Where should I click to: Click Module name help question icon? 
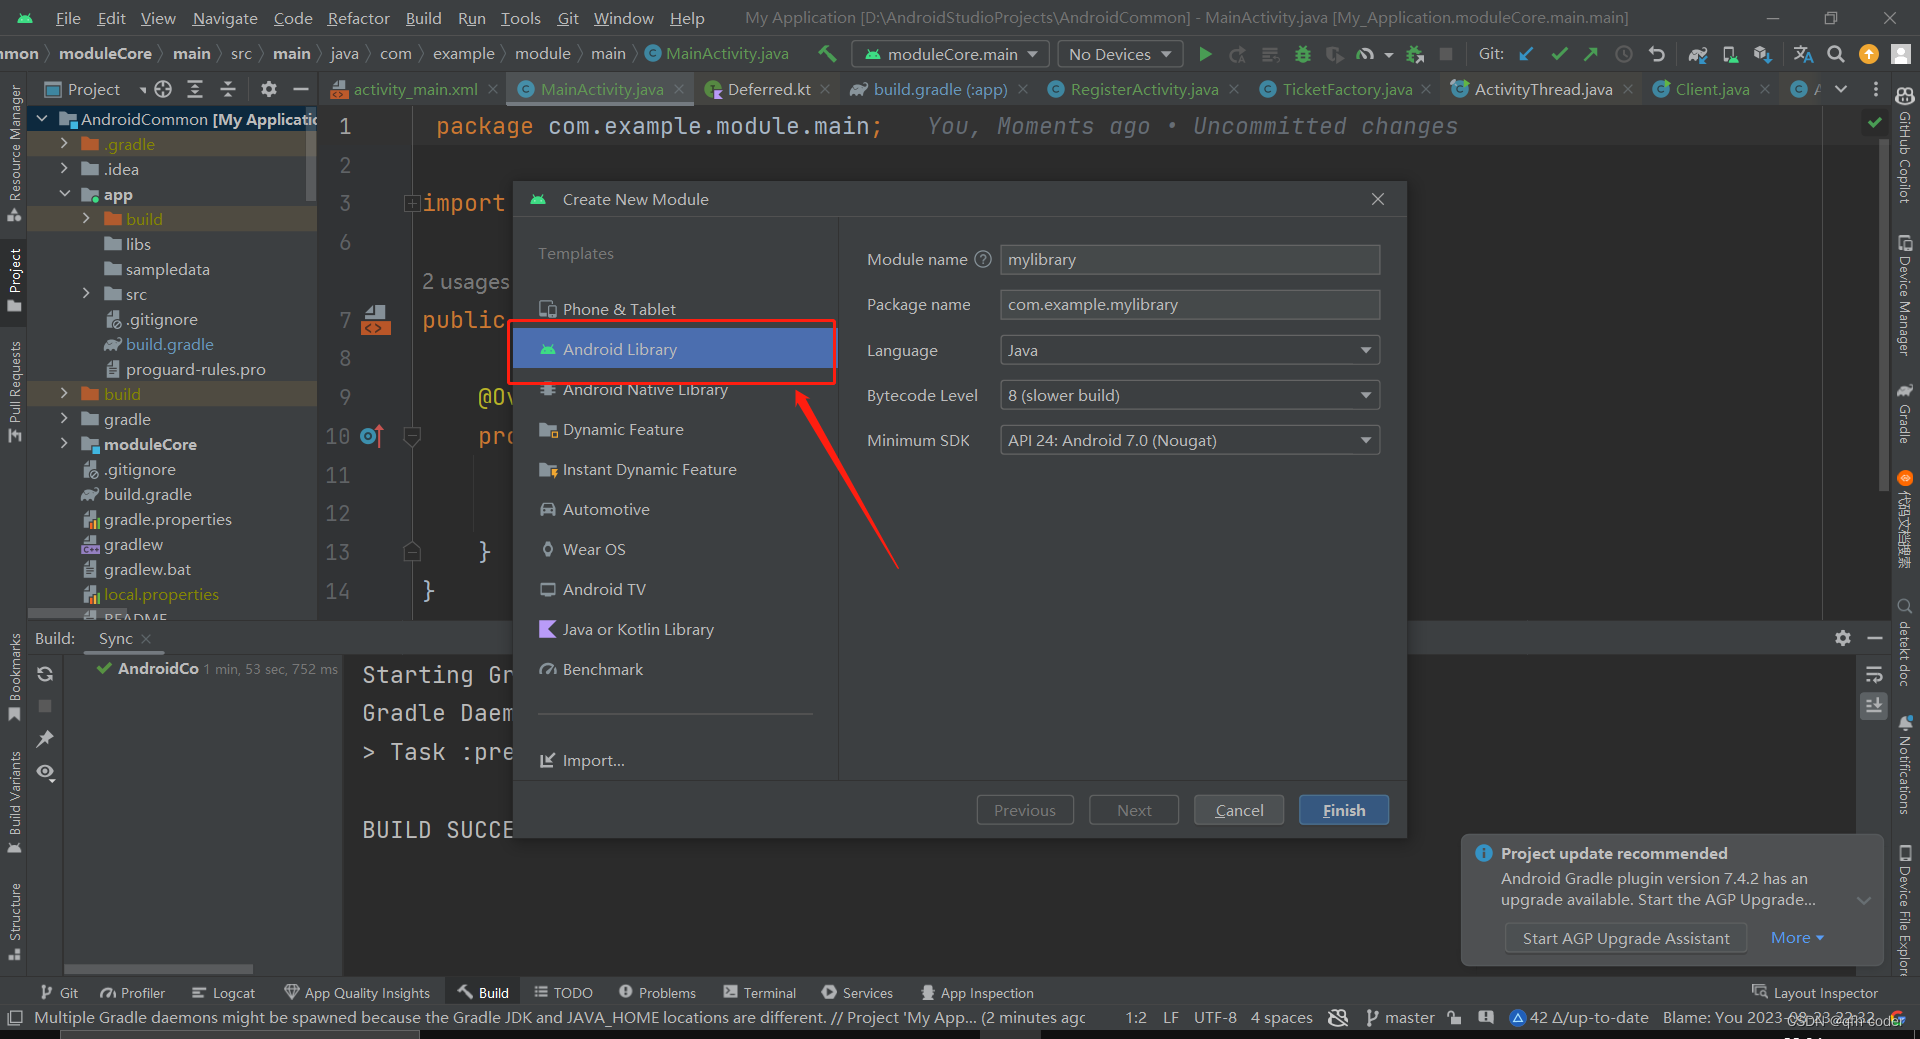(983, 259)
